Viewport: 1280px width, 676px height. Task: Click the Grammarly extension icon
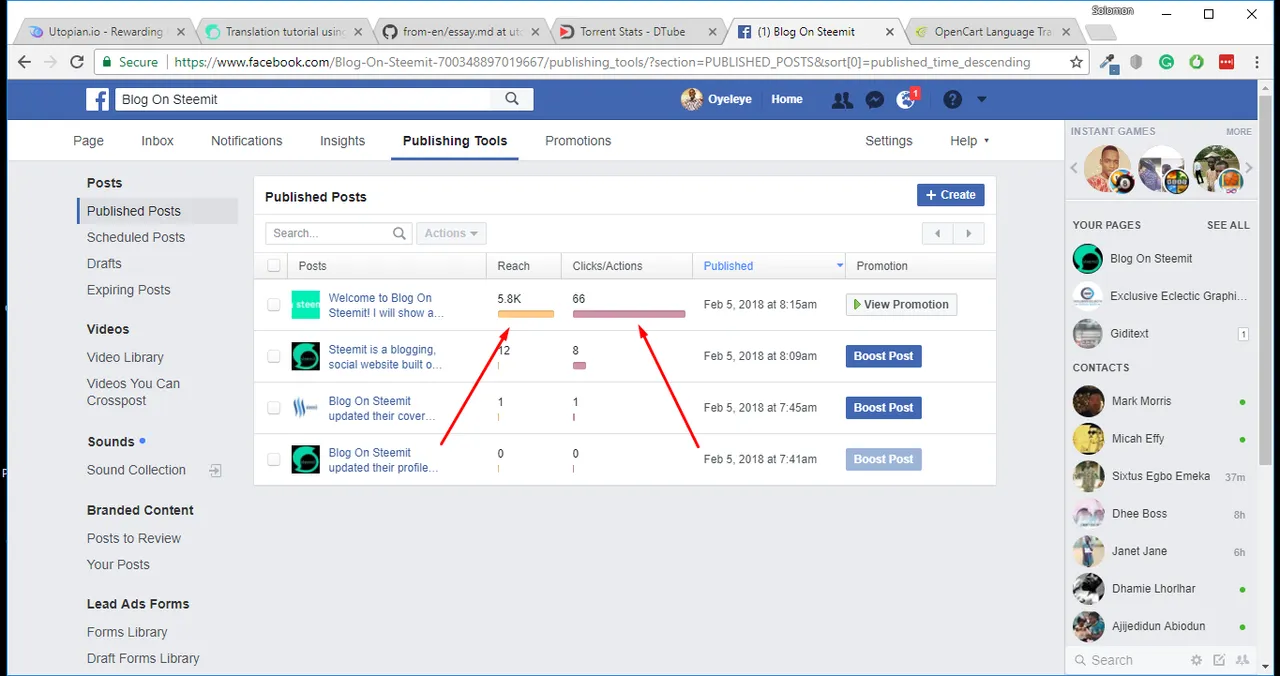(x=1166, y=62)
